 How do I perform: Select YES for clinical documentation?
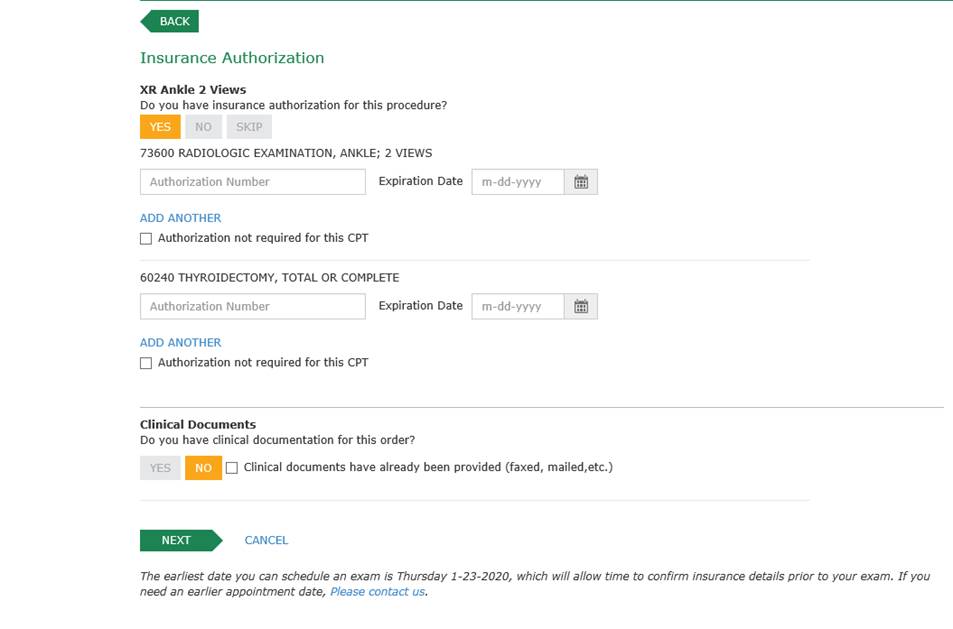point(160,468)
